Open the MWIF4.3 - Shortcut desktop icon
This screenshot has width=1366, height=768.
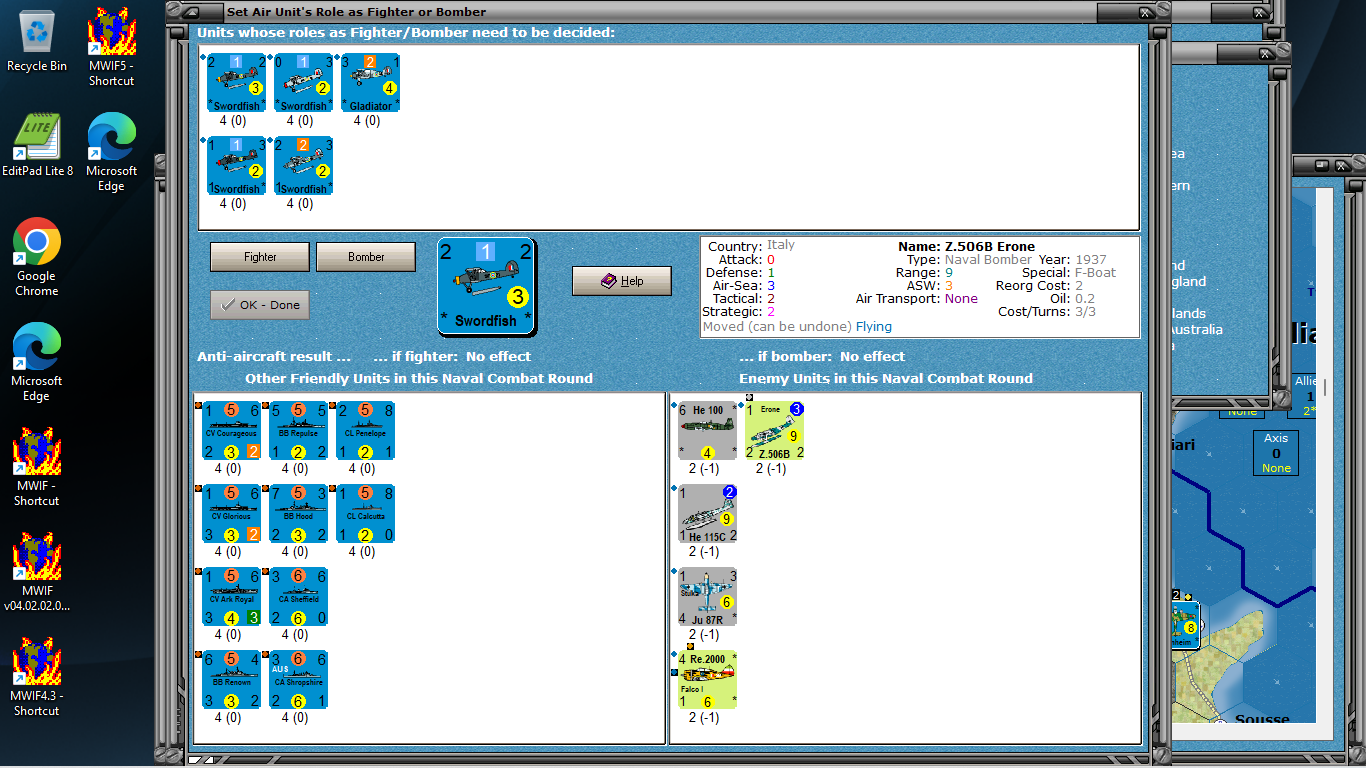(37, 677)
